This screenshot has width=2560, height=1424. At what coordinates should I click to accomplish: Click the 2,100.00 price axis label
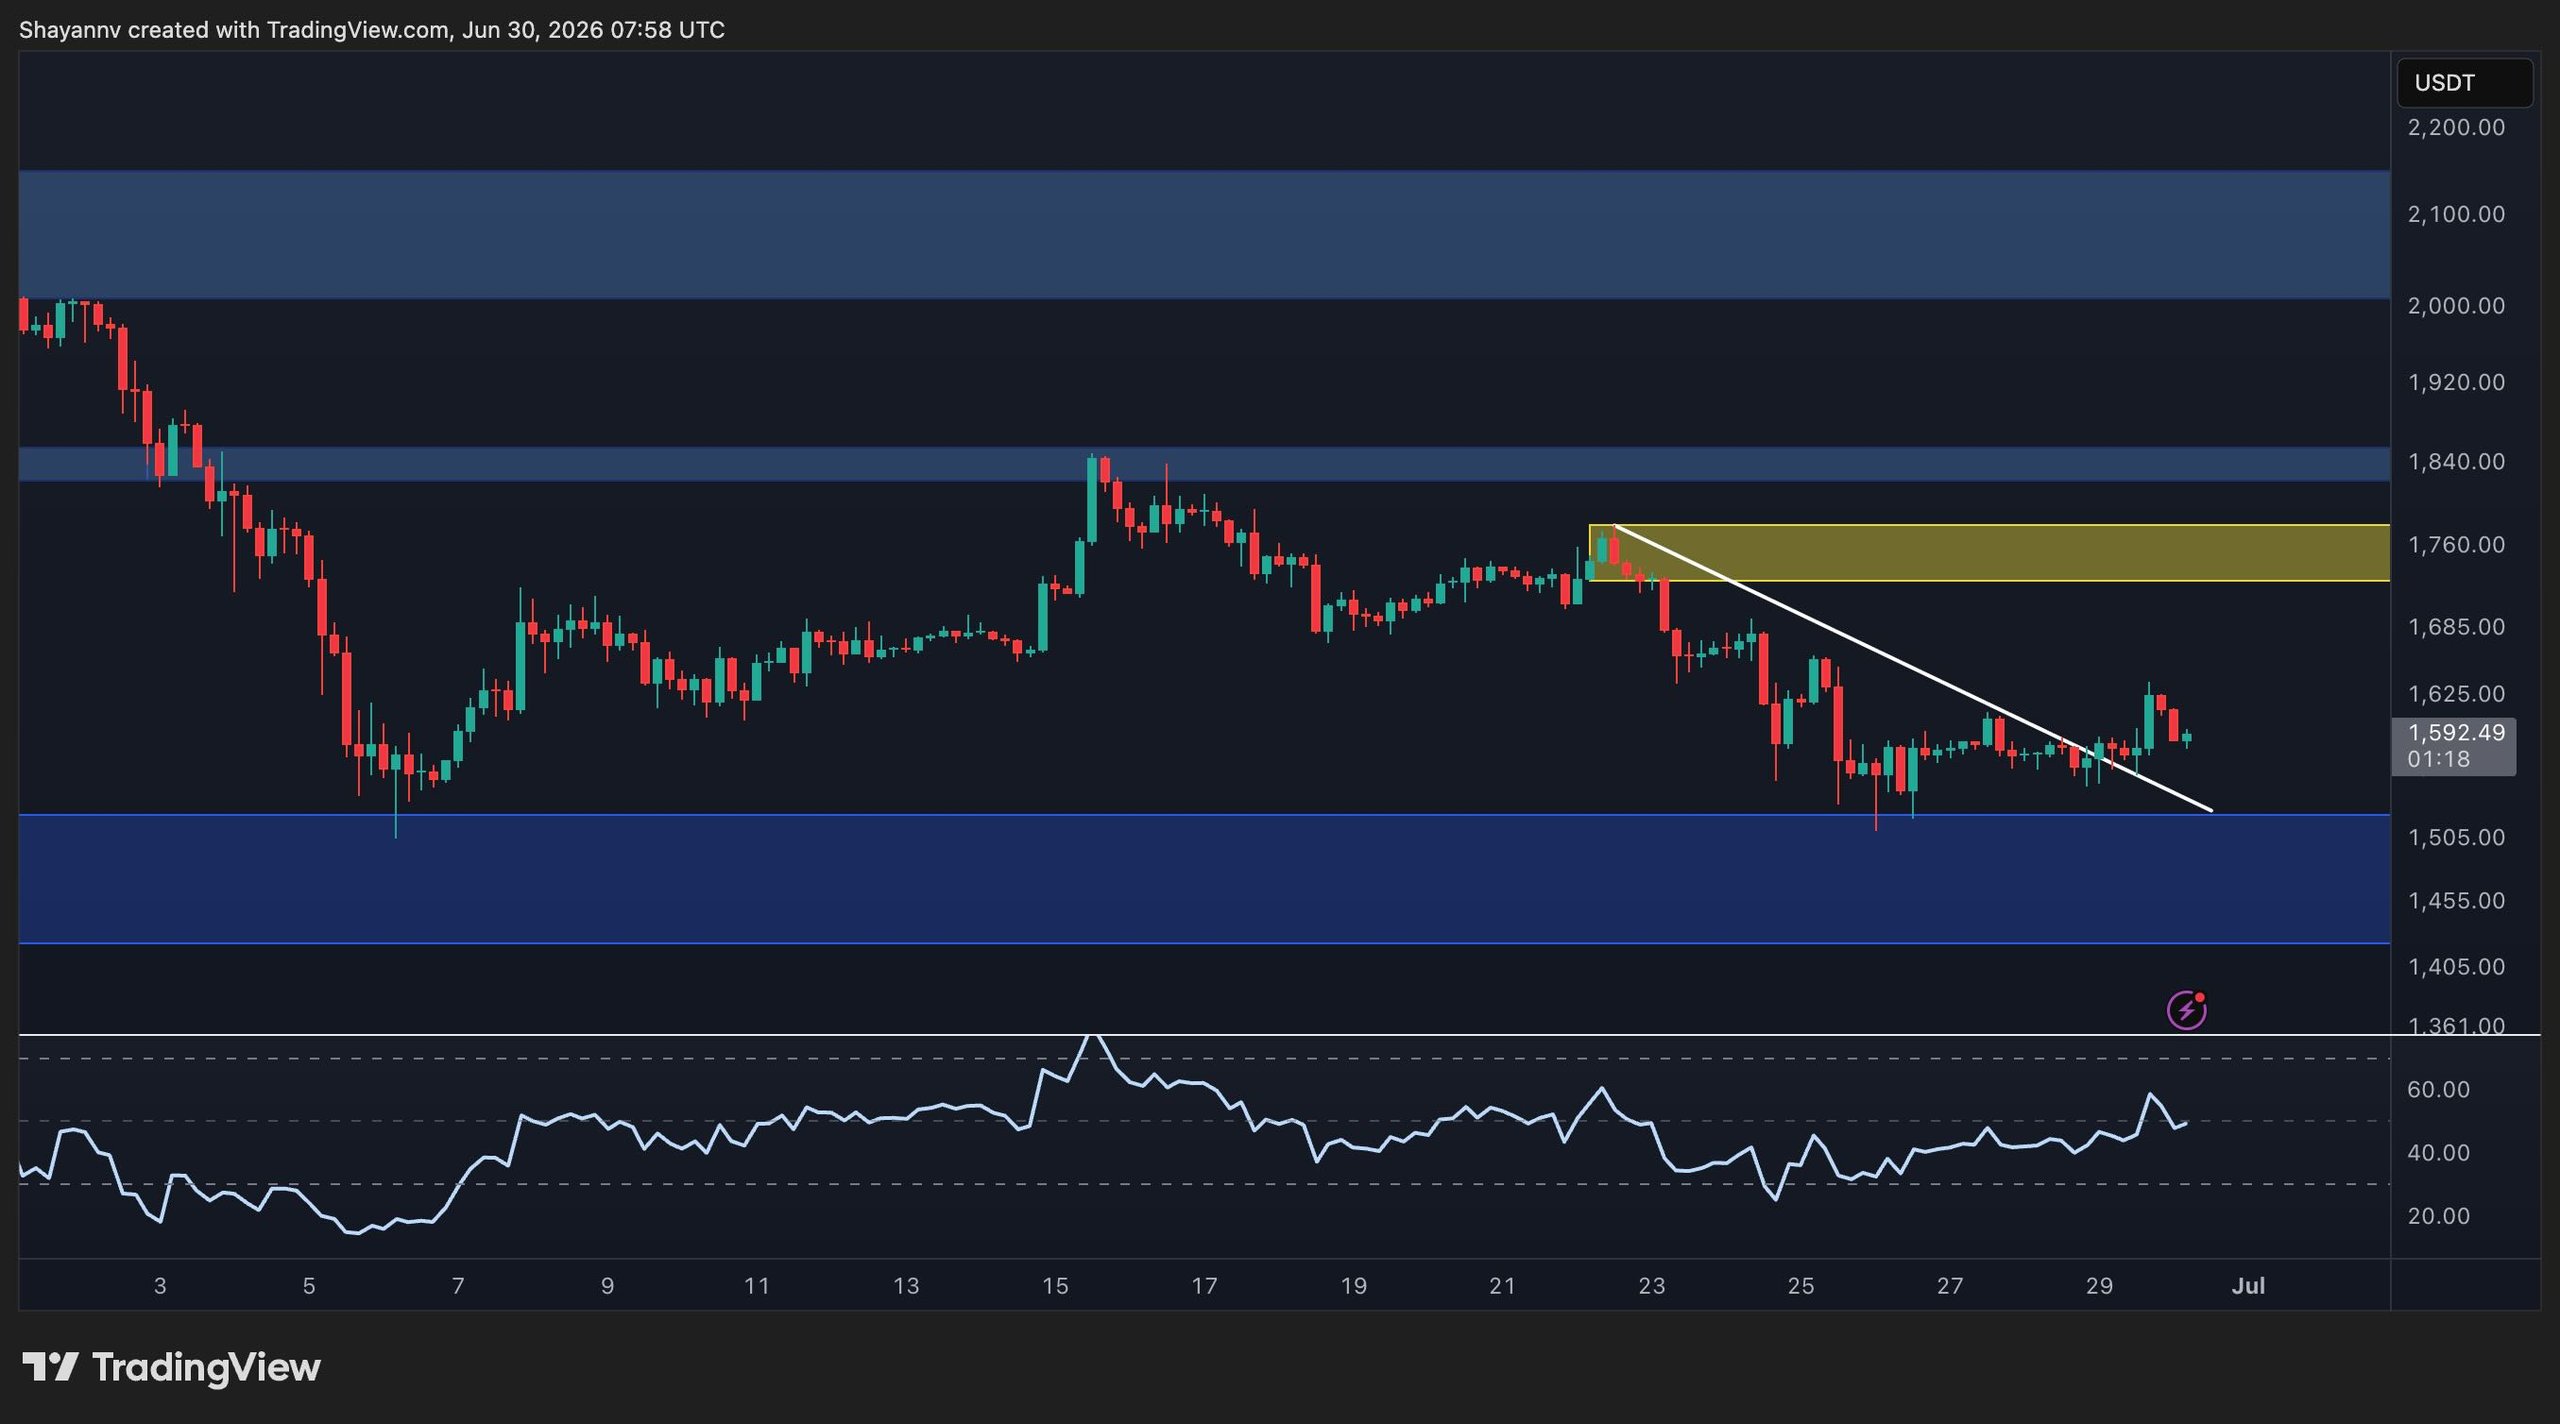pos(2456,214)
